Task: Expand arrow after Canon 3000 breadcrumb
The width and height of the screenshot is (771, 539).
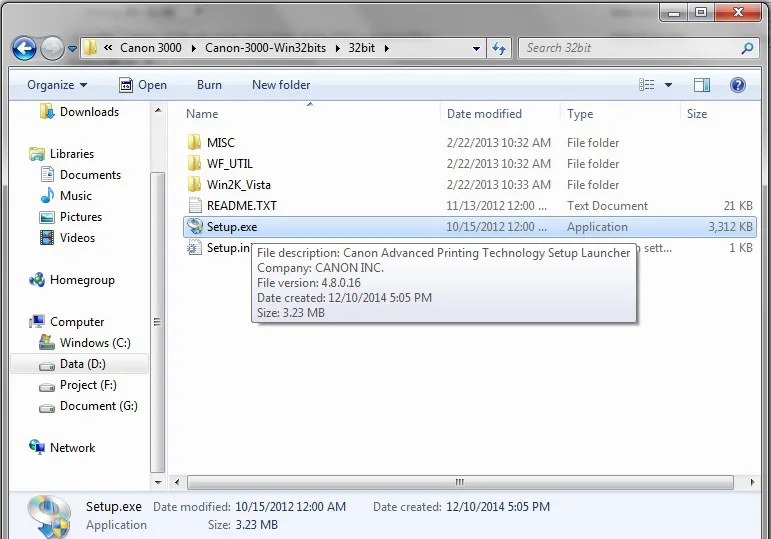Action: 193,48
